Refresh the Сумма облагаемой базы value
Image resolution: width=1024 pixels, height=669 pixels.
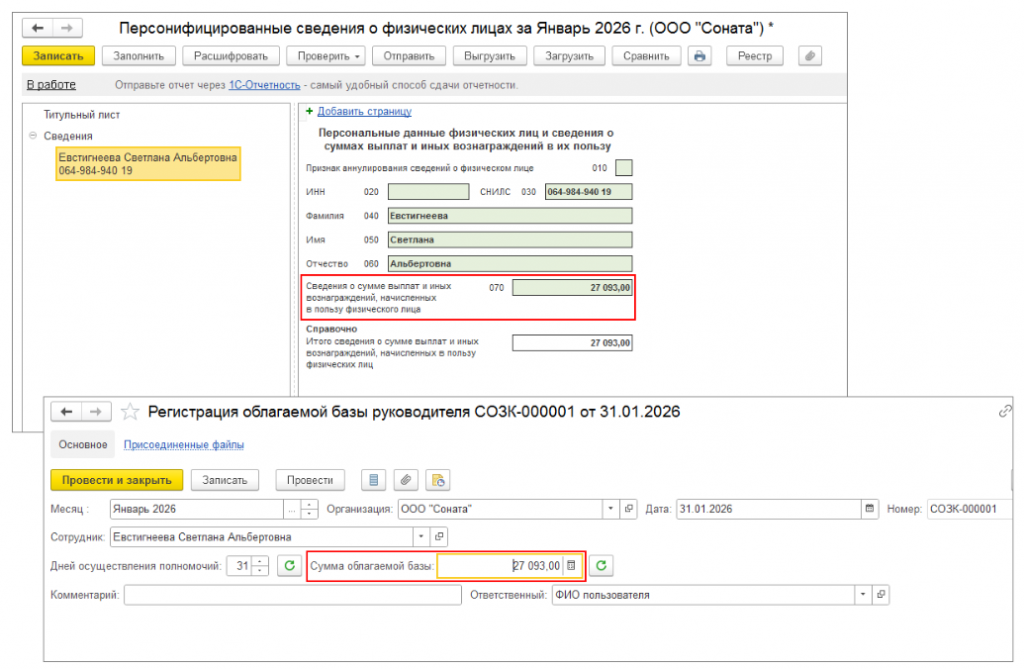[601, 565]
